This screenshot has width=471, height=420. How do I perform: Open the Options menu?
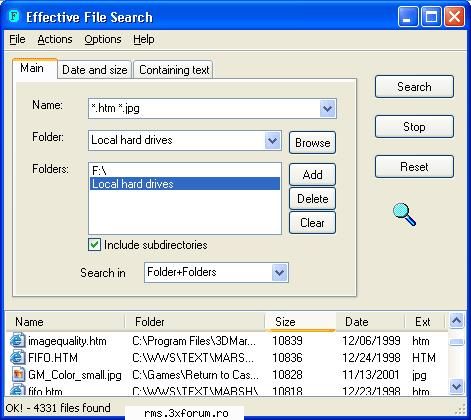pos(103,39)
